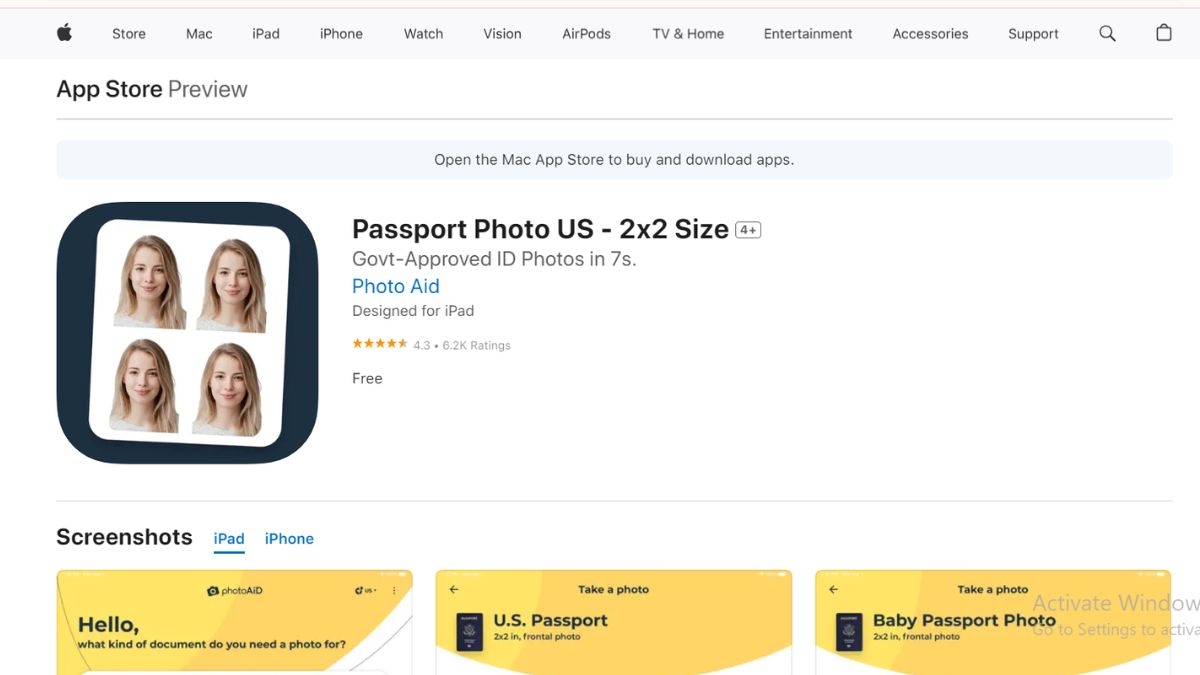Image resolution: width=1200 pixels, height=675 pixels.
Task: Click the back arrow in U.S. Passport screenshot
Action: click(x=454, y=590)
